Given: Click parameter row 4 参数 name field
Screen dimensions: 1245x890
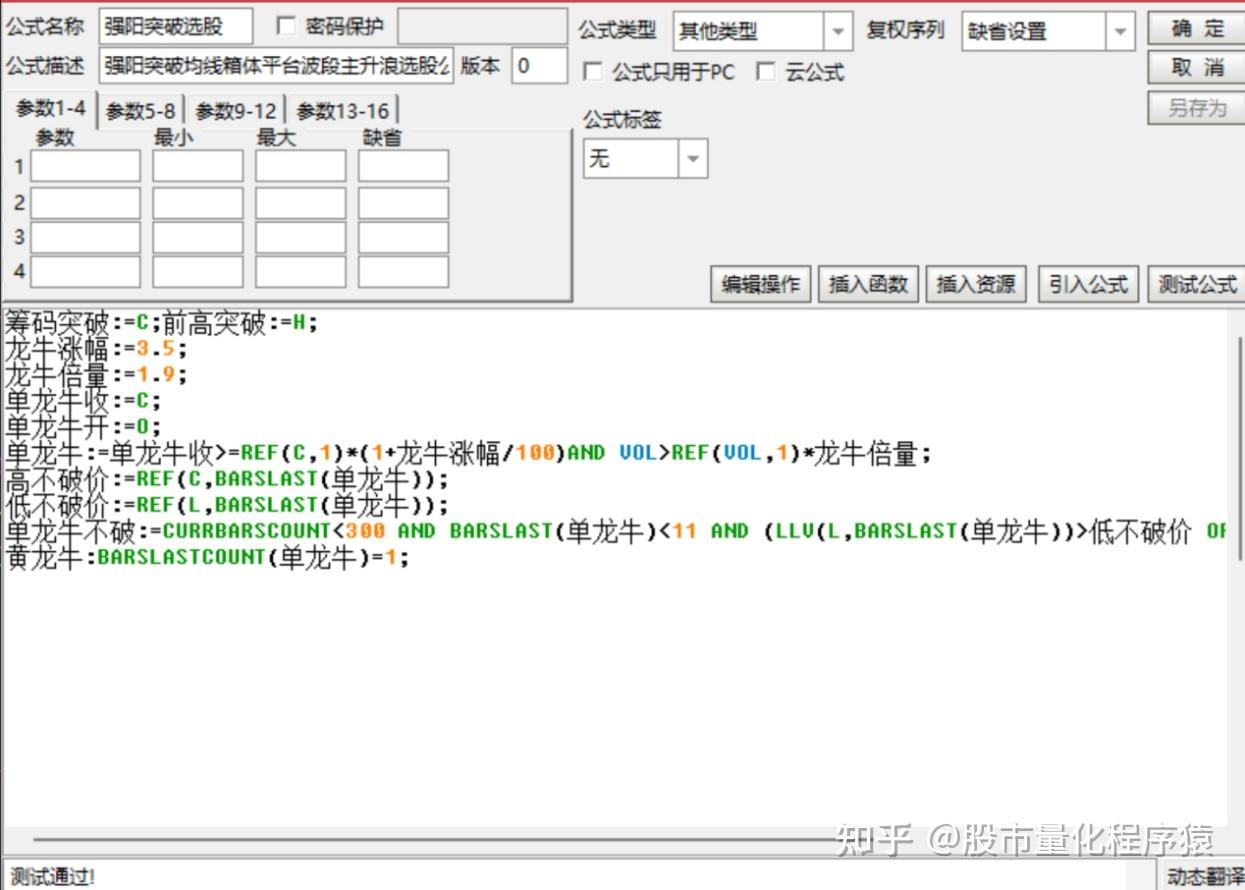Looking at the screenshot, I should click(85, 272).
